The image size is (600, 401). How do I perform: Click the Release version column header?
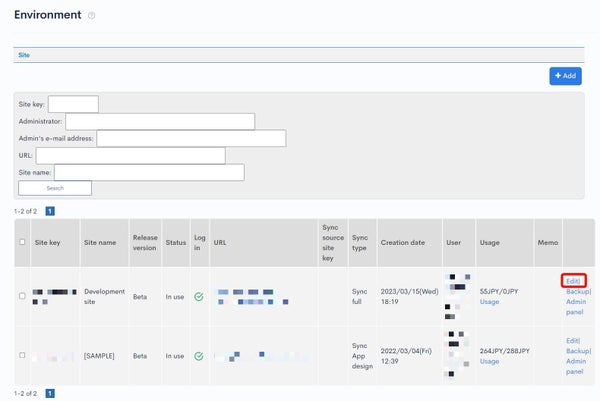click(x=145, y=243)
